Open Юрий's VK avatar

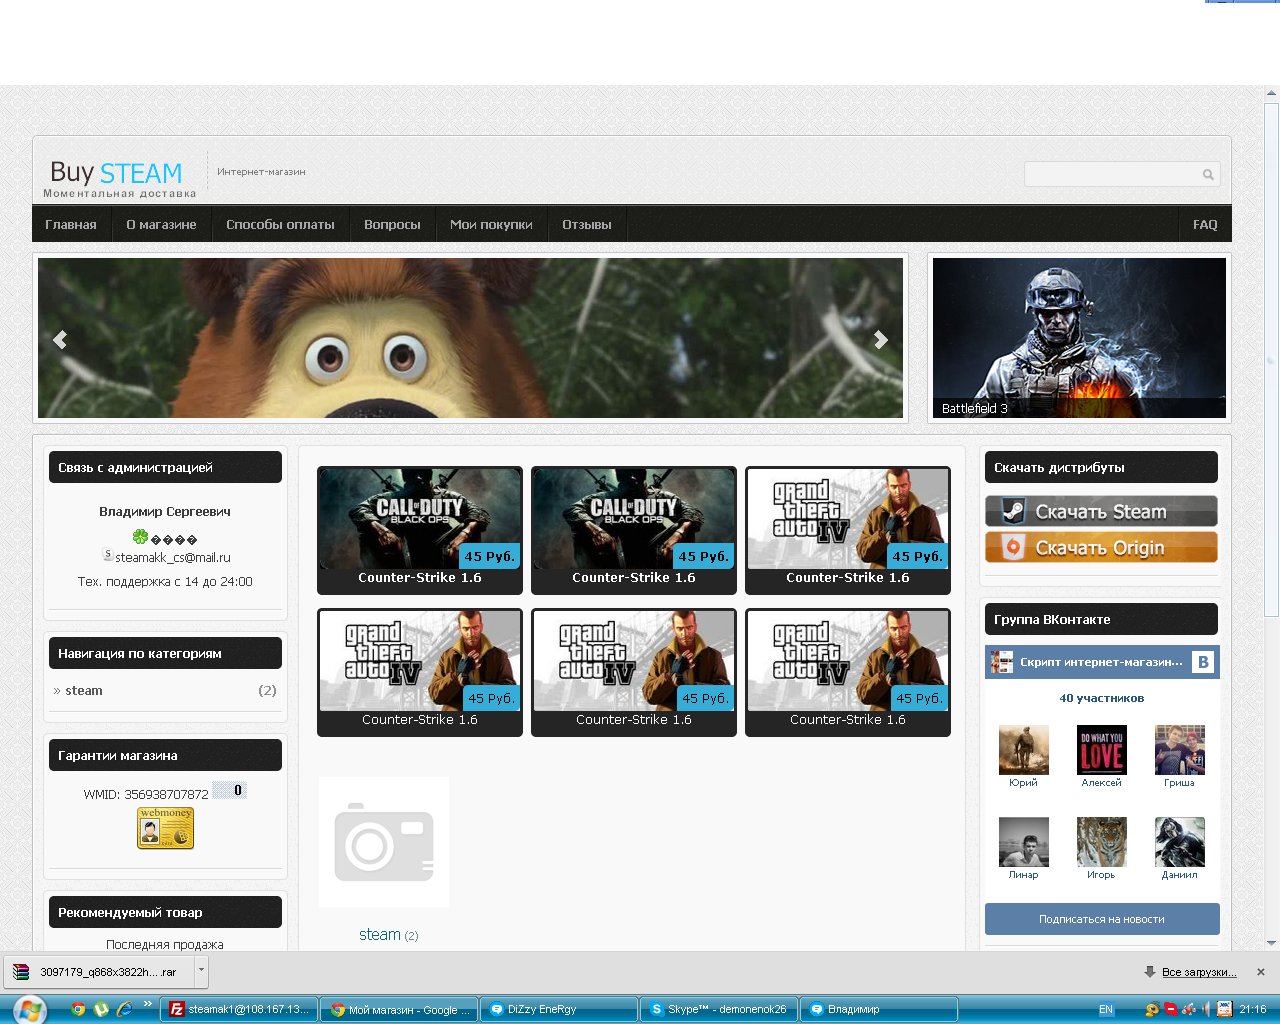(1024, 750)
